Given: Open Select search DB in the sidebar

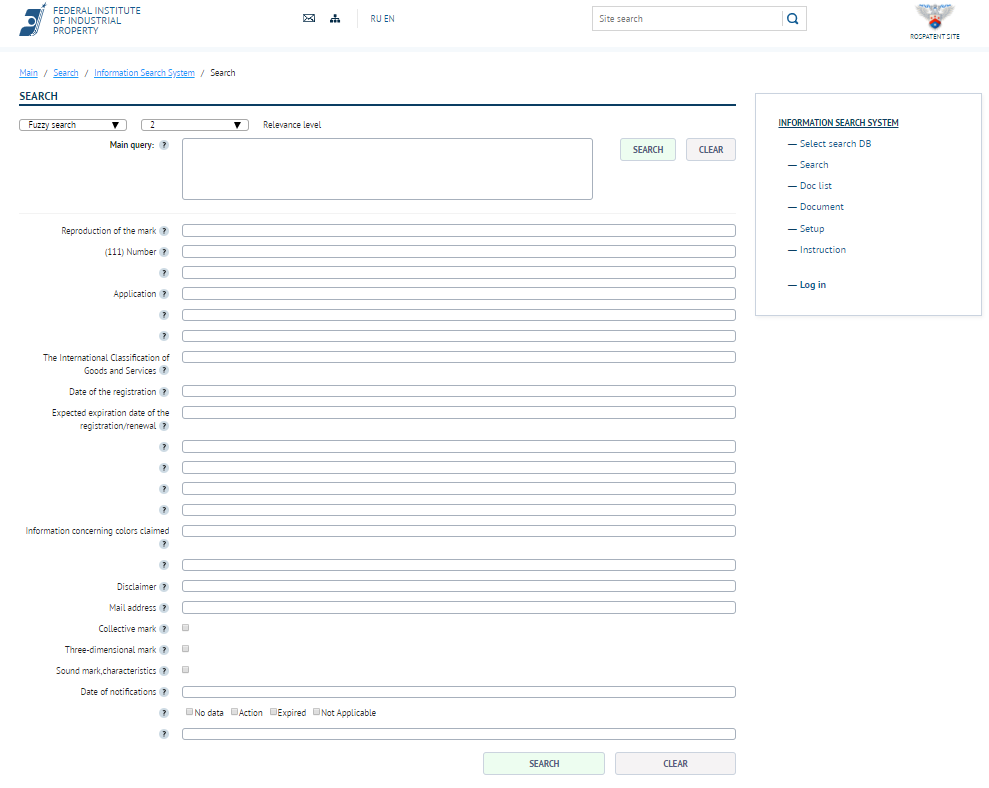Looking at the screenshot, I should point(835,144).
